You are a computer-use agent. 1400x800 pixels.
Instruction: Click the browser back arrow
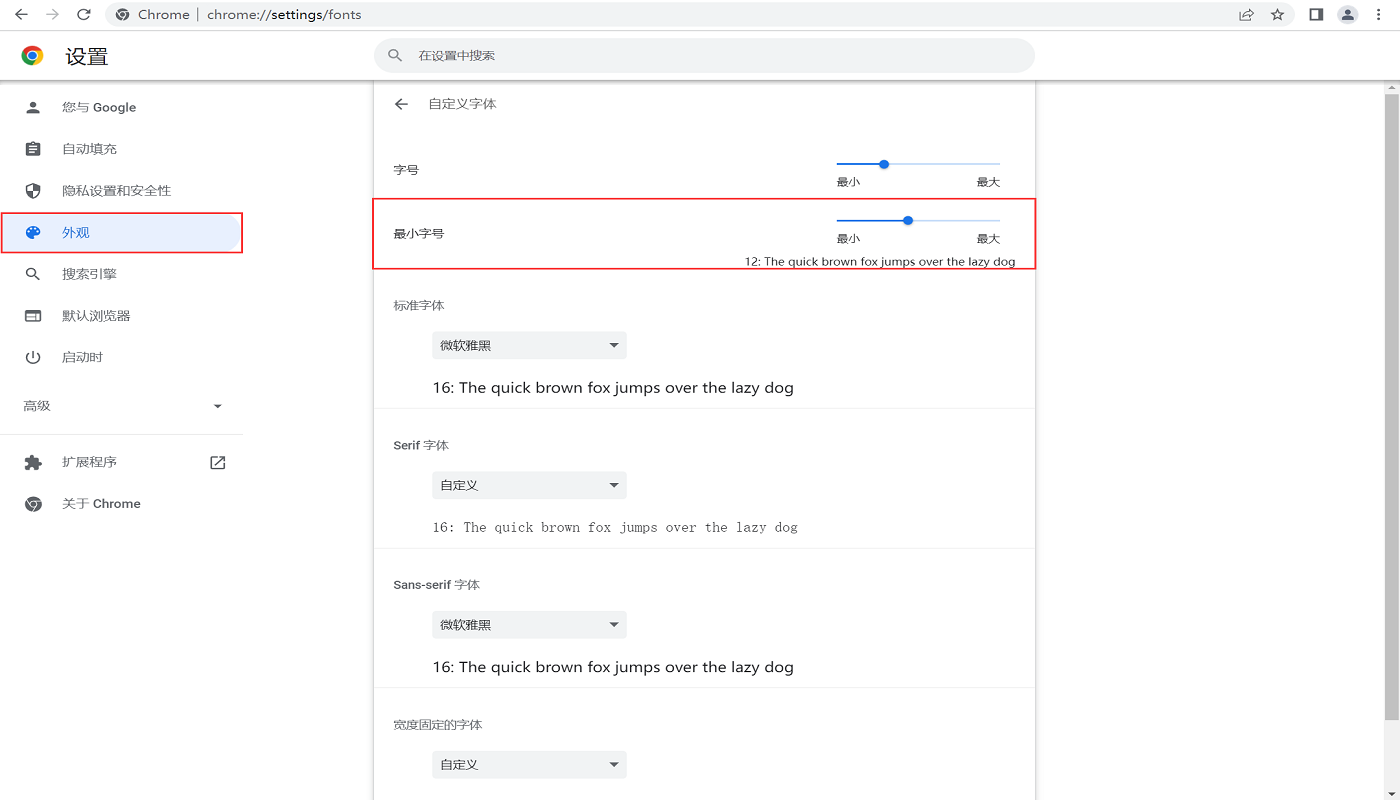pos(21,15)
